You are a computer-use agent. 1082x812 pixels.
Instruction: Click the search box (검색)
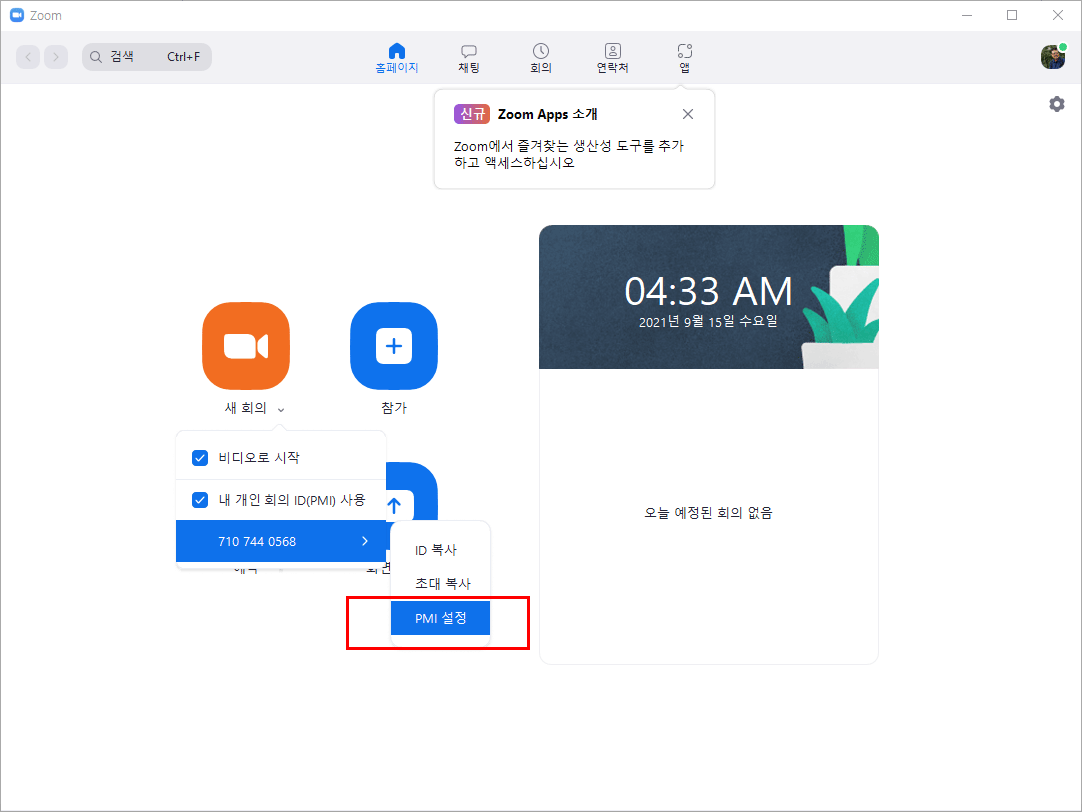147,57
